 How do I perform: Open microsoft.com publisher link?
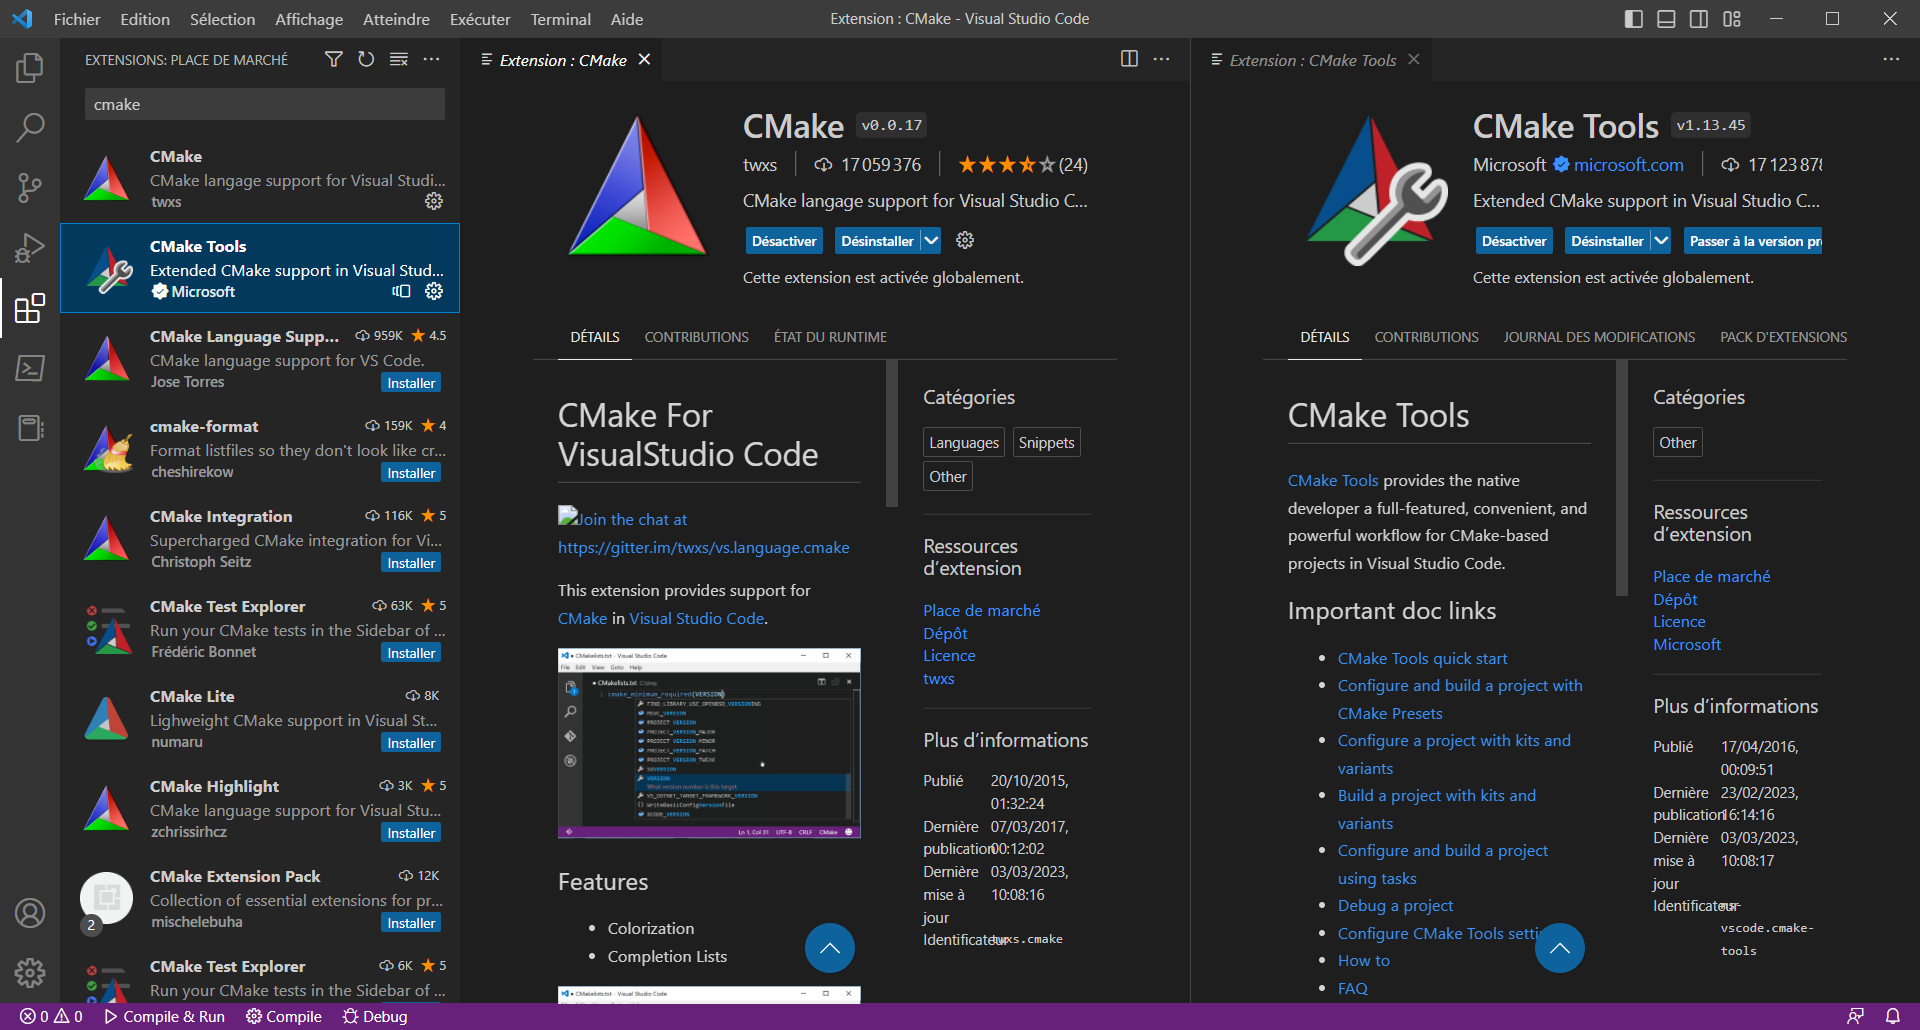pos(1628,165)
